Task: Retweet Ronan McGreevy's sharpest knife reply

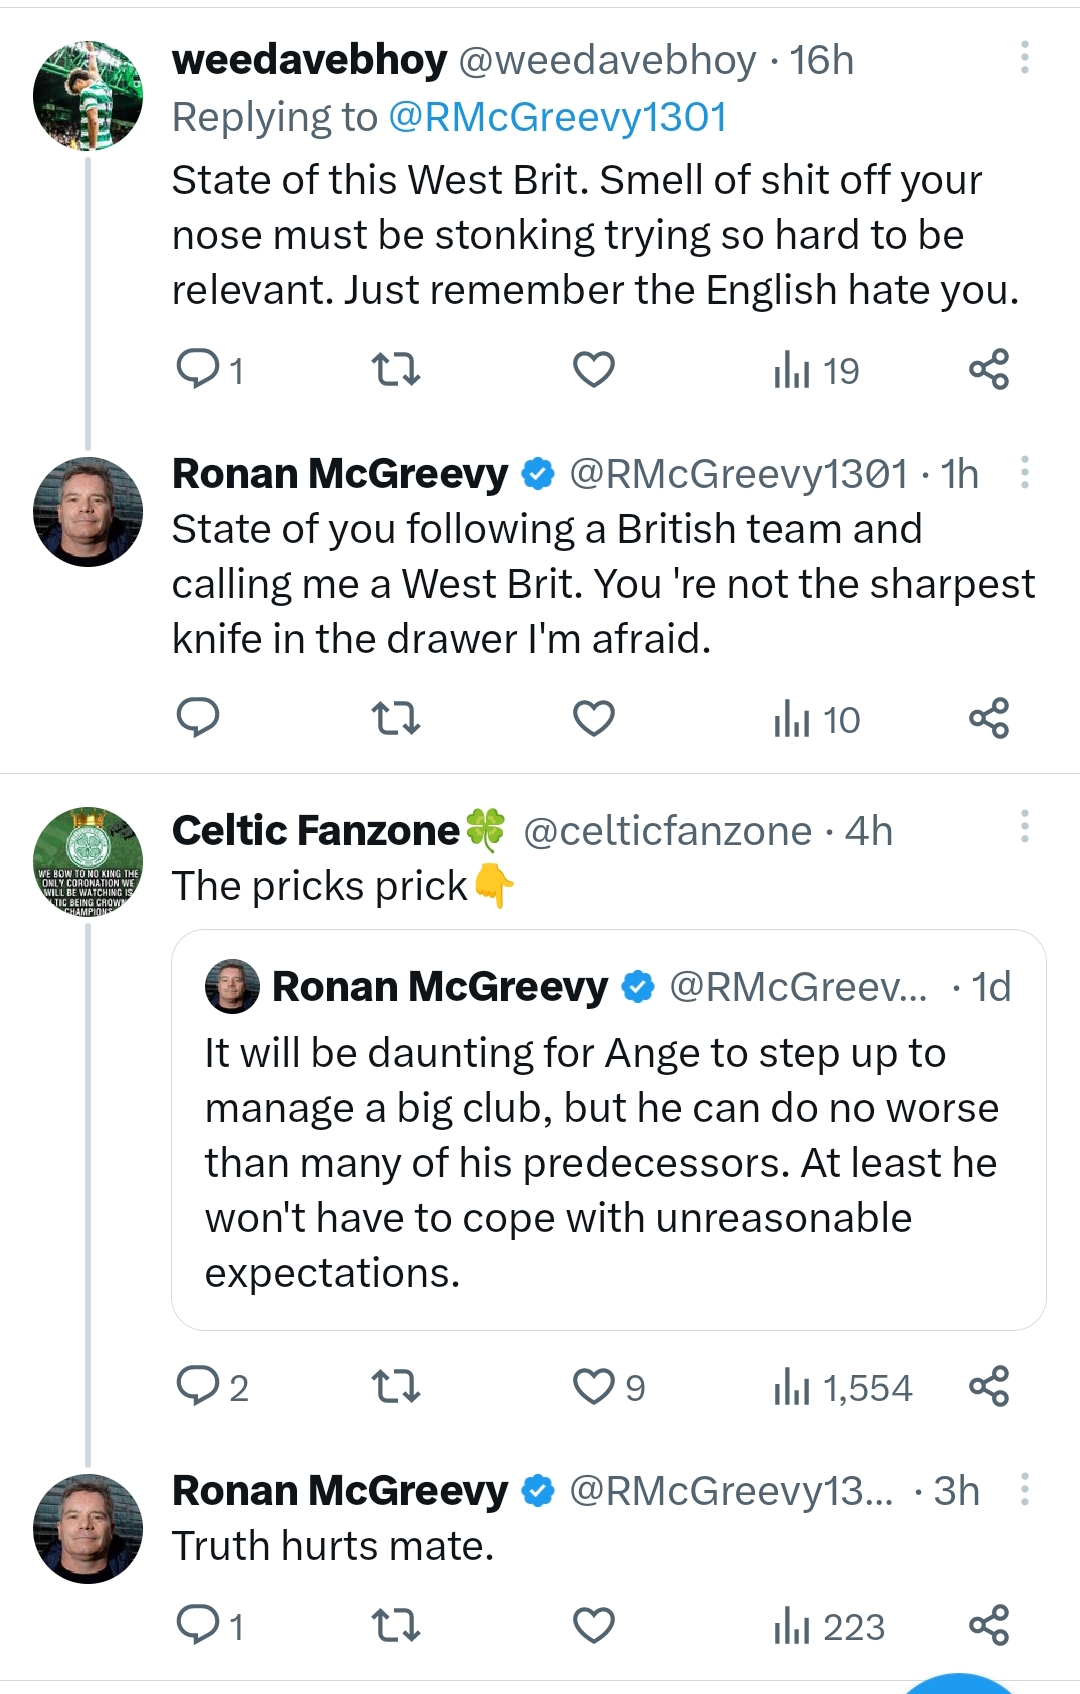Action: [x=396, y=719]
